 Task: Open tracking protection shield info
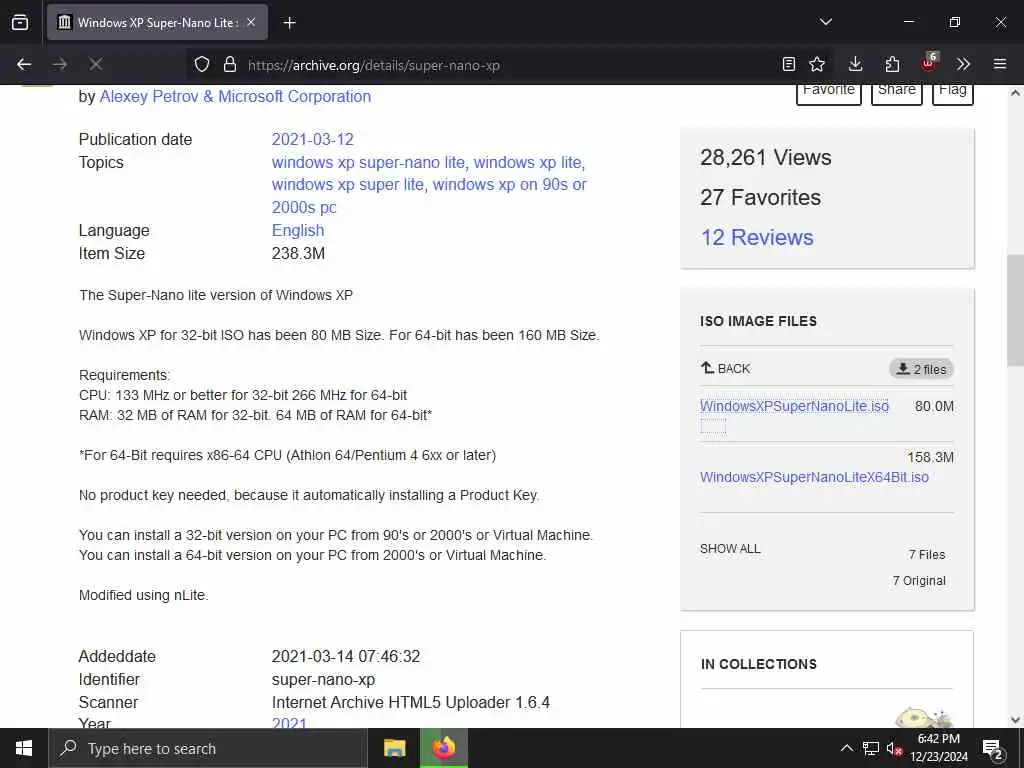point(202,65)
